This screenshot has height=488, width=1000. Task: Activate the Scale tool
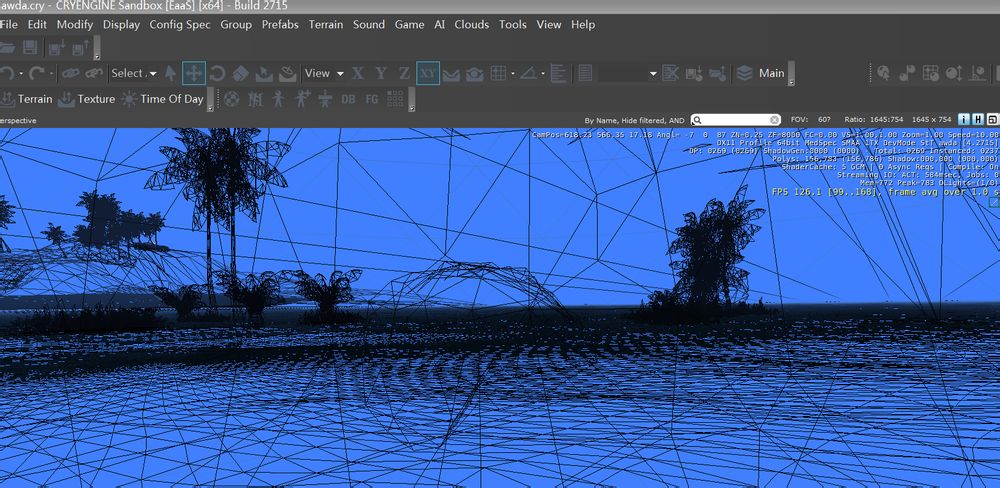[240, 73]
